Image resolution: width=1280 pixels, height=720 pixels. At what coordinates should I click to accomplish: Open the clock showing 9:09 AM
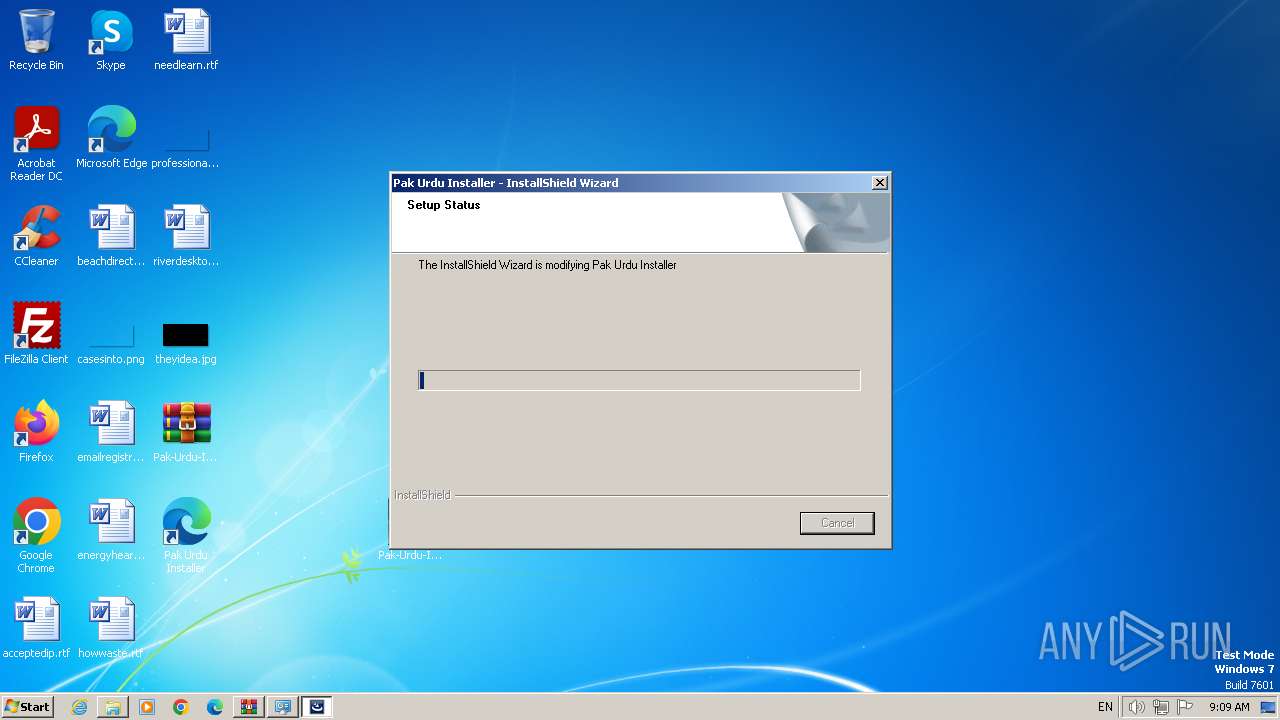click(1229, 707)
